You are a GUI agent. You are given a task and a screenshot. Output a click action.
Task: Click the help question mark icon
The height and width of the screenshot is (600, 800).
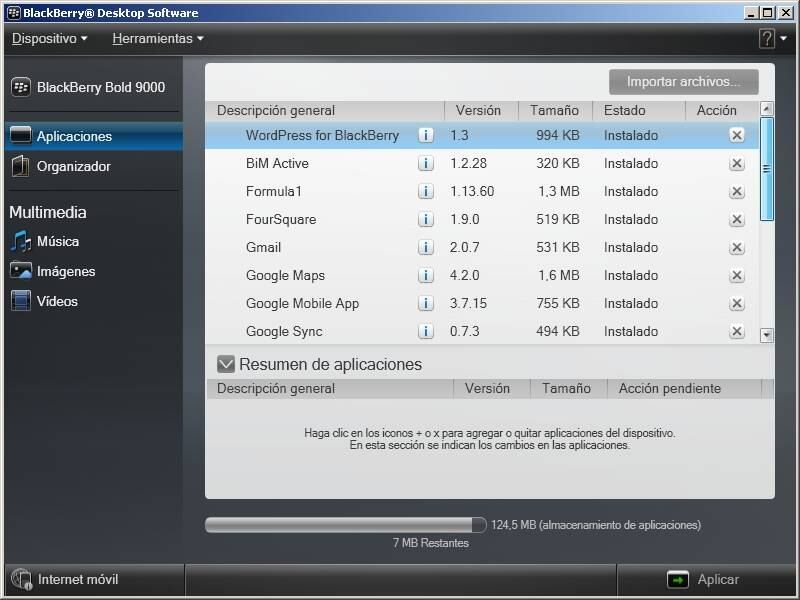coord(766,39)
